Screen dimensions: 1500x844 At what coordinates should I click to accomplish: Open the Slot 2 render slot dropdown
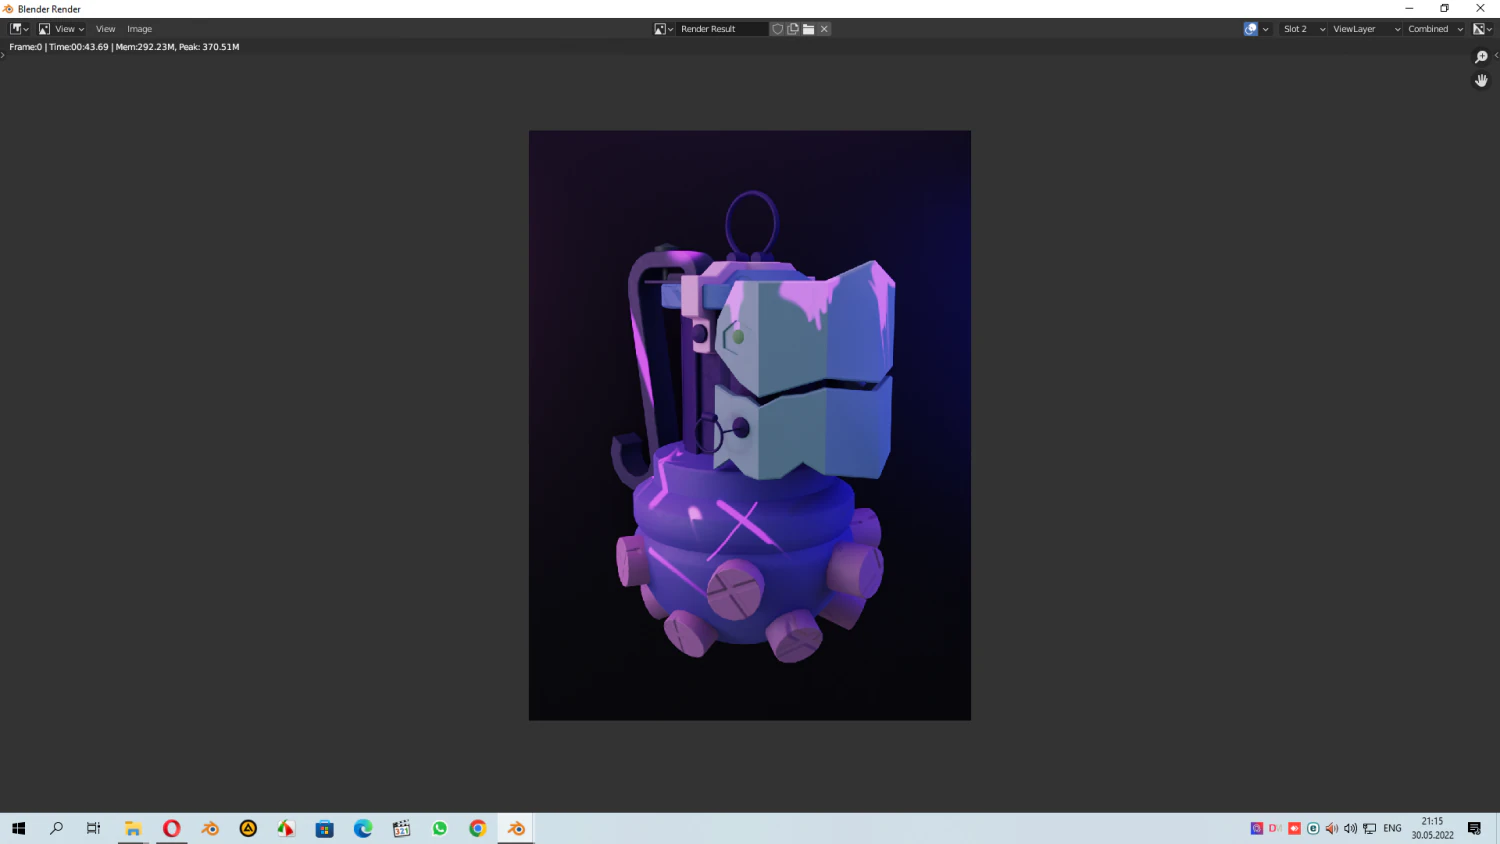[x=1304, y=29]
